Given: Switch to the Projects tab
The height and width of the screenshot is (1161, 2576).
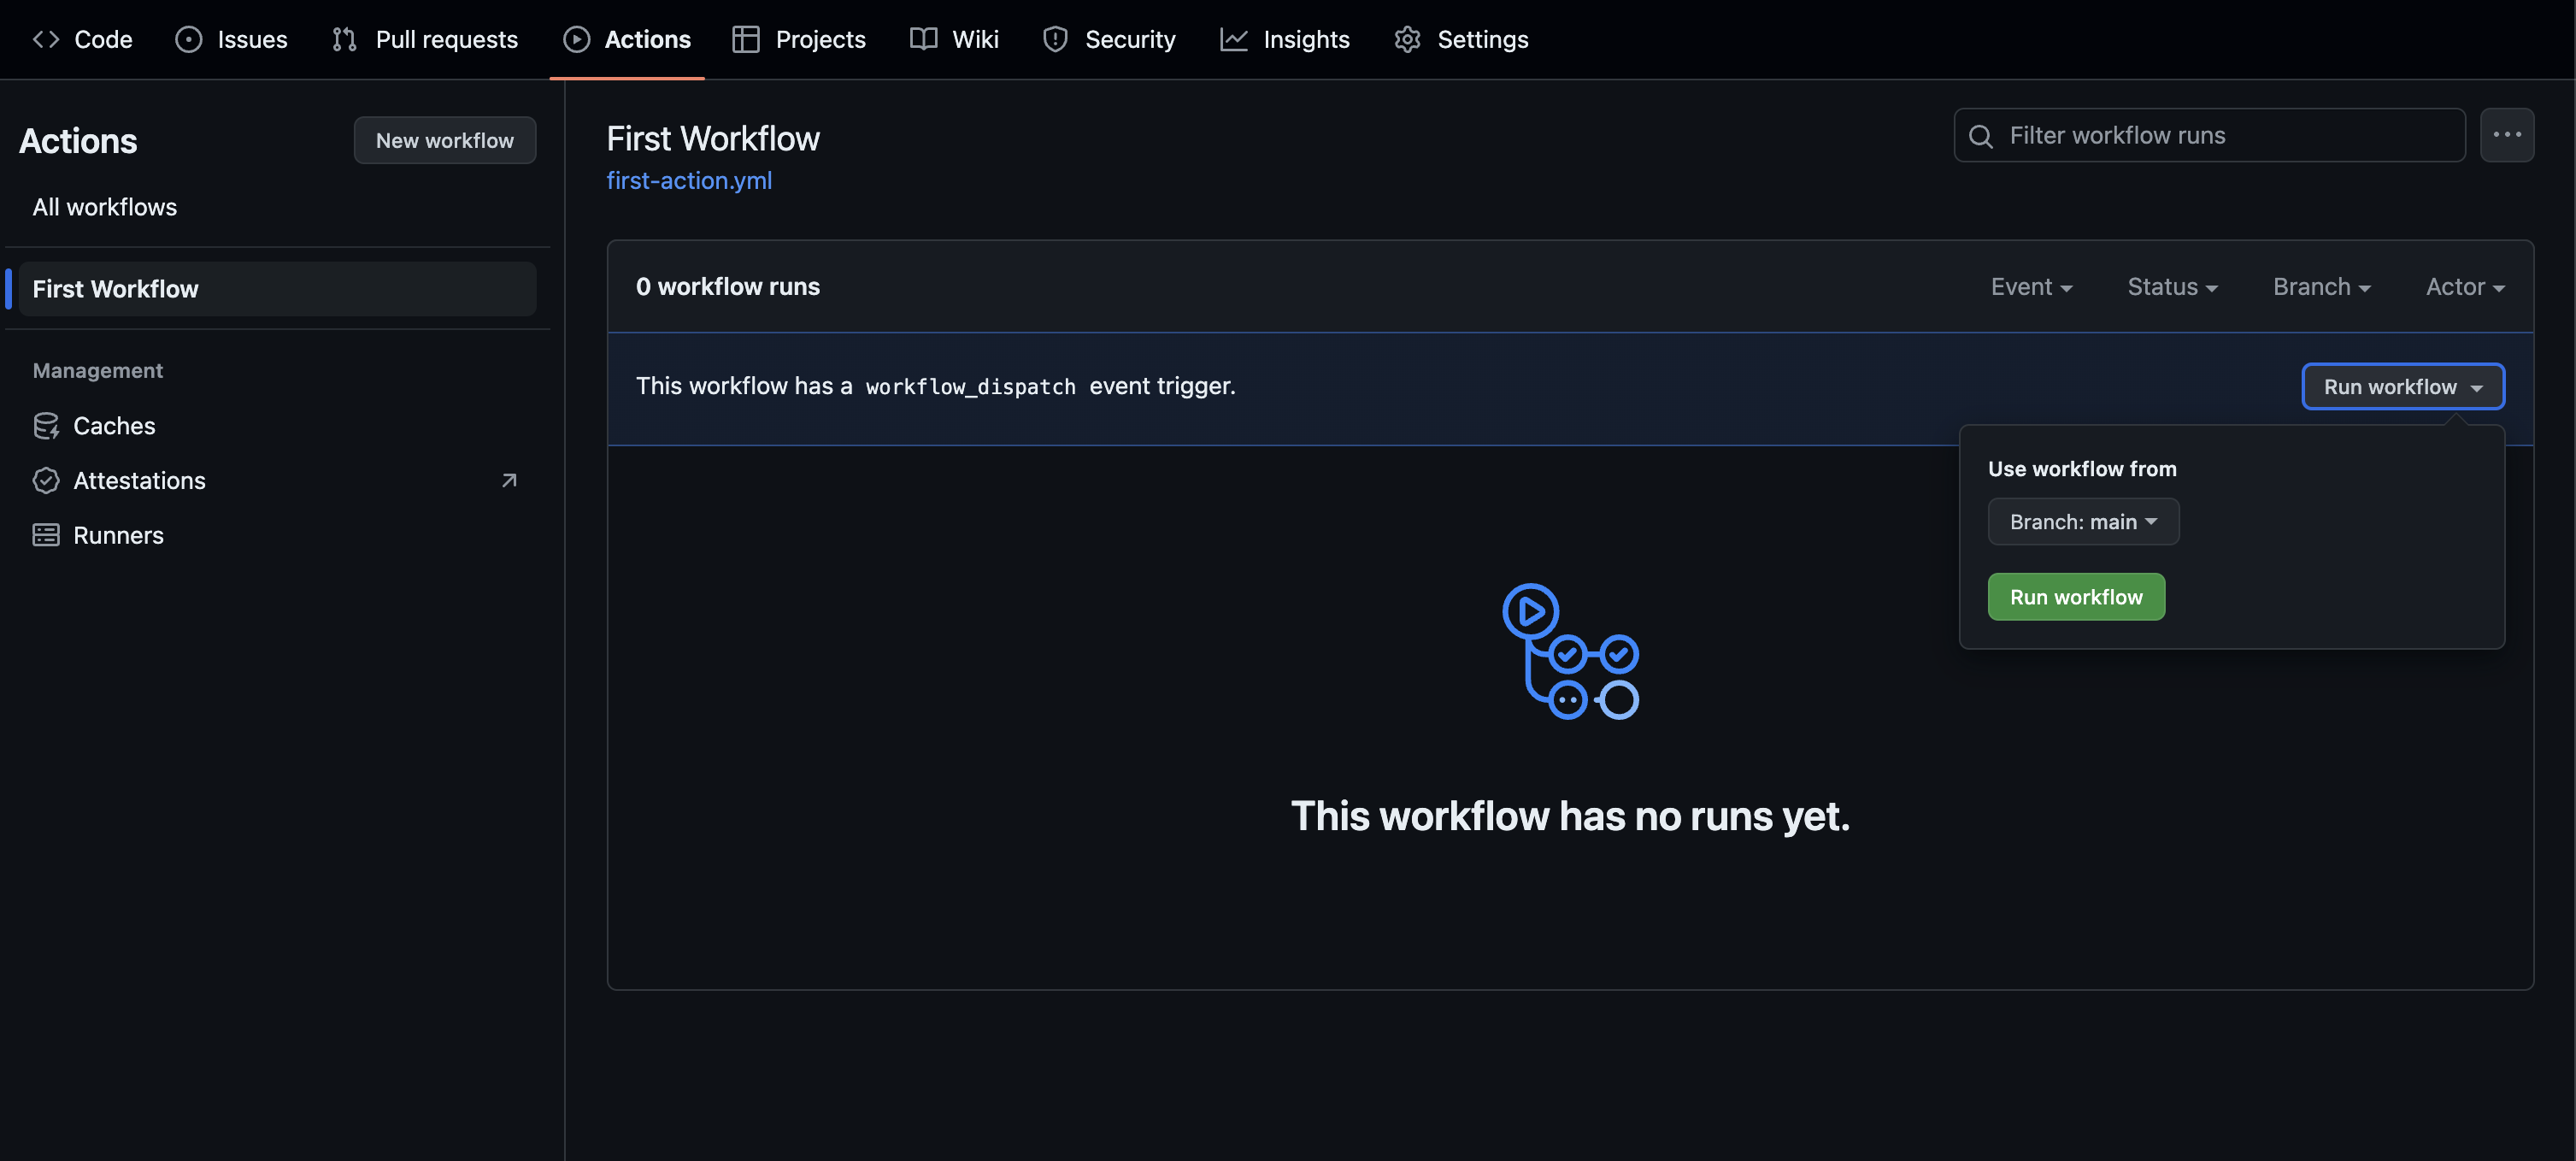Looking at the screenshot, I should coord(799,39).
